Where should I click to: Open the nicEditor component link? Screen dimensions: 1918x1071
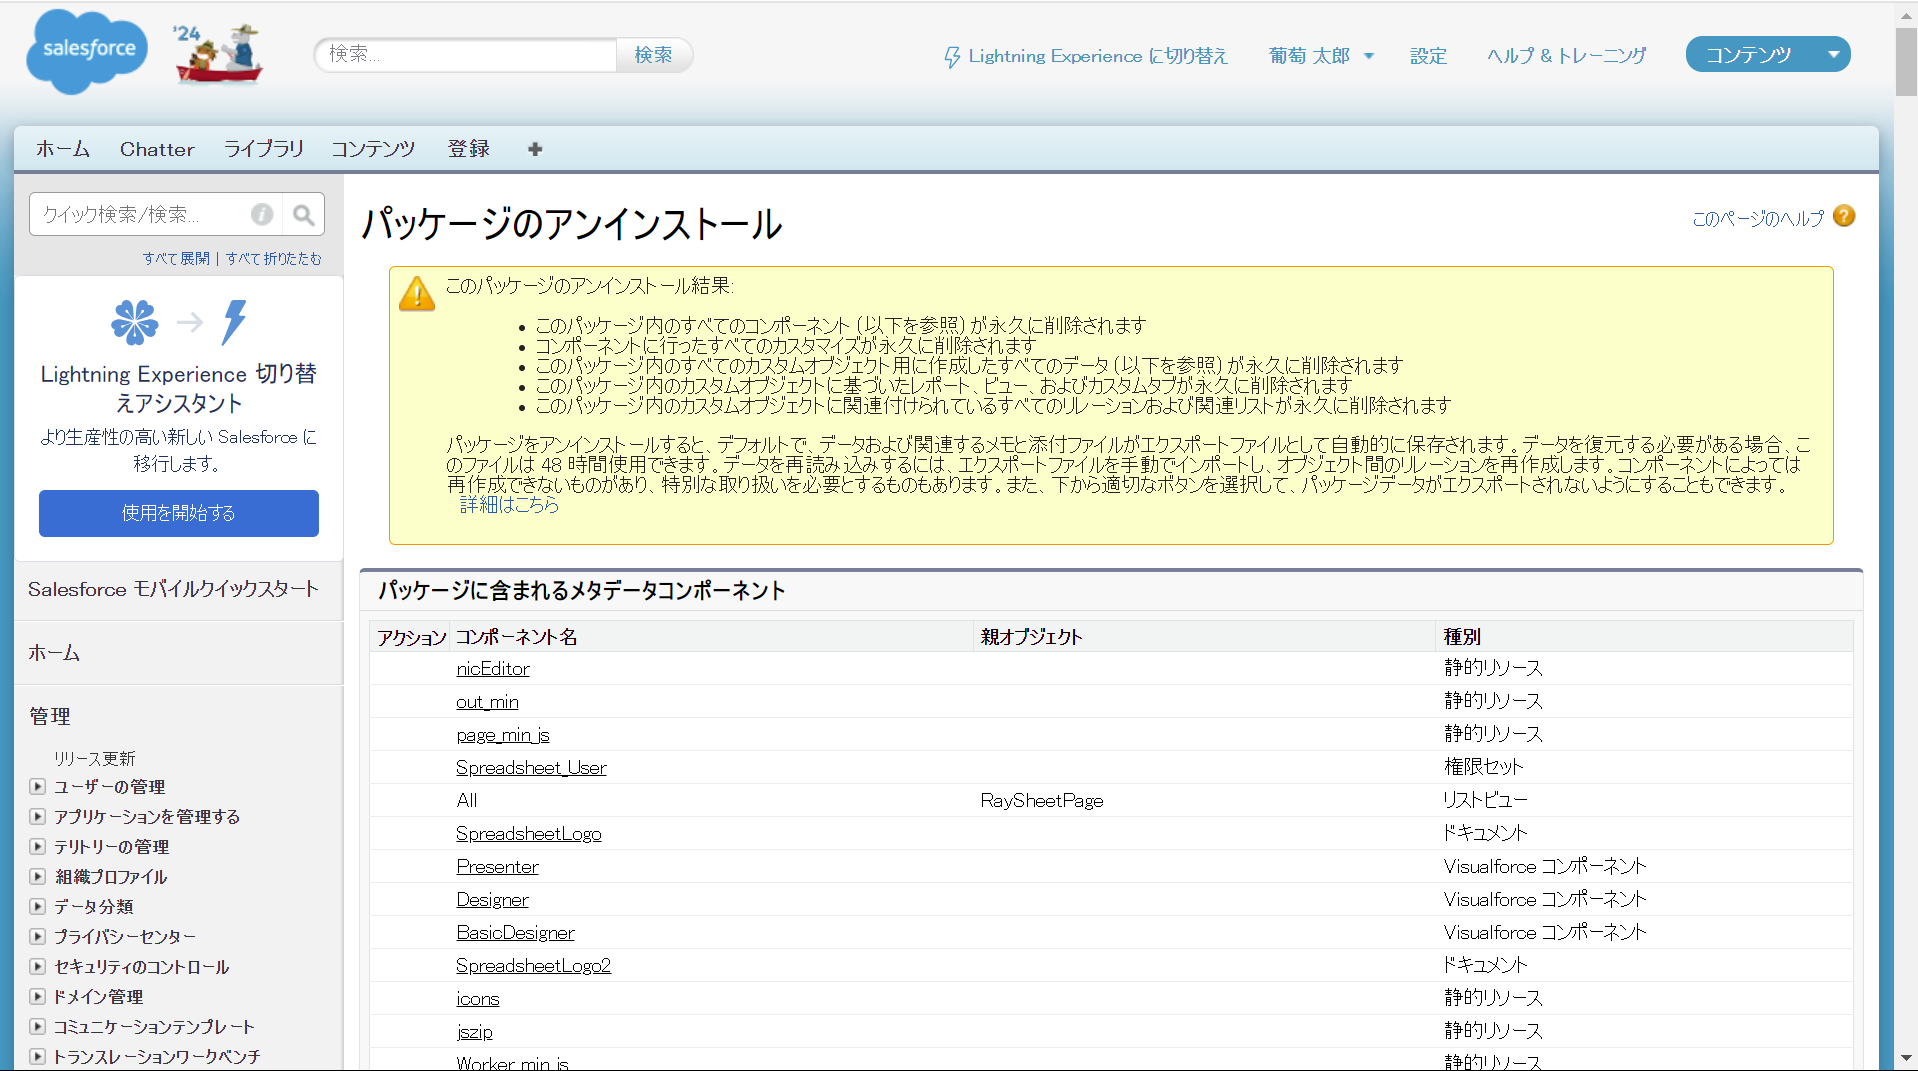493,669
